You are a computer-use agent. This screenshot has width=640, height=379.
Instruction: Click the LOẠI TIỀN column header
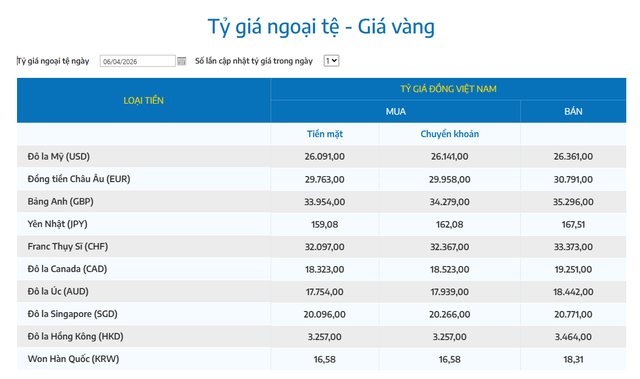tap(143, 100)
